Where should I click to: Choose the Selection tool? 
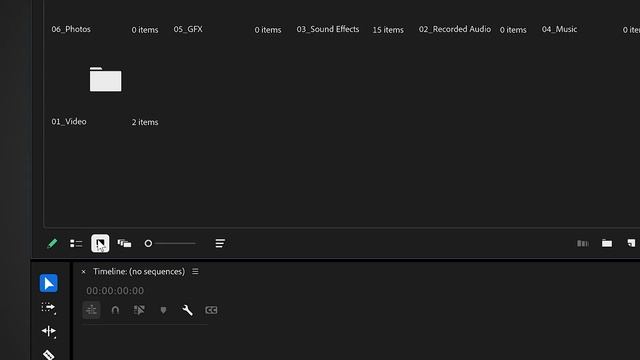click(x=49, y=283)
